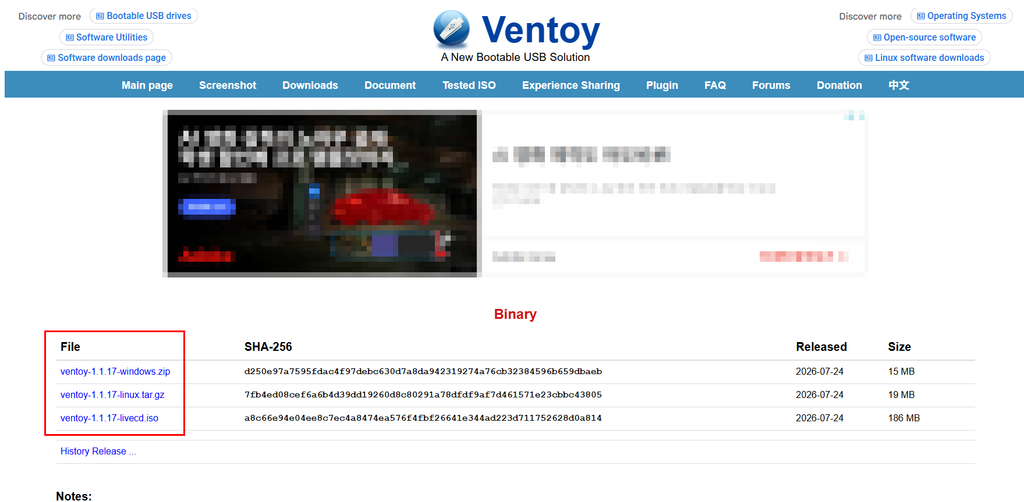Click the release date in the linux.tar.gz row
This screenshot has height=502, width=1024.
(x=820, y=394)
